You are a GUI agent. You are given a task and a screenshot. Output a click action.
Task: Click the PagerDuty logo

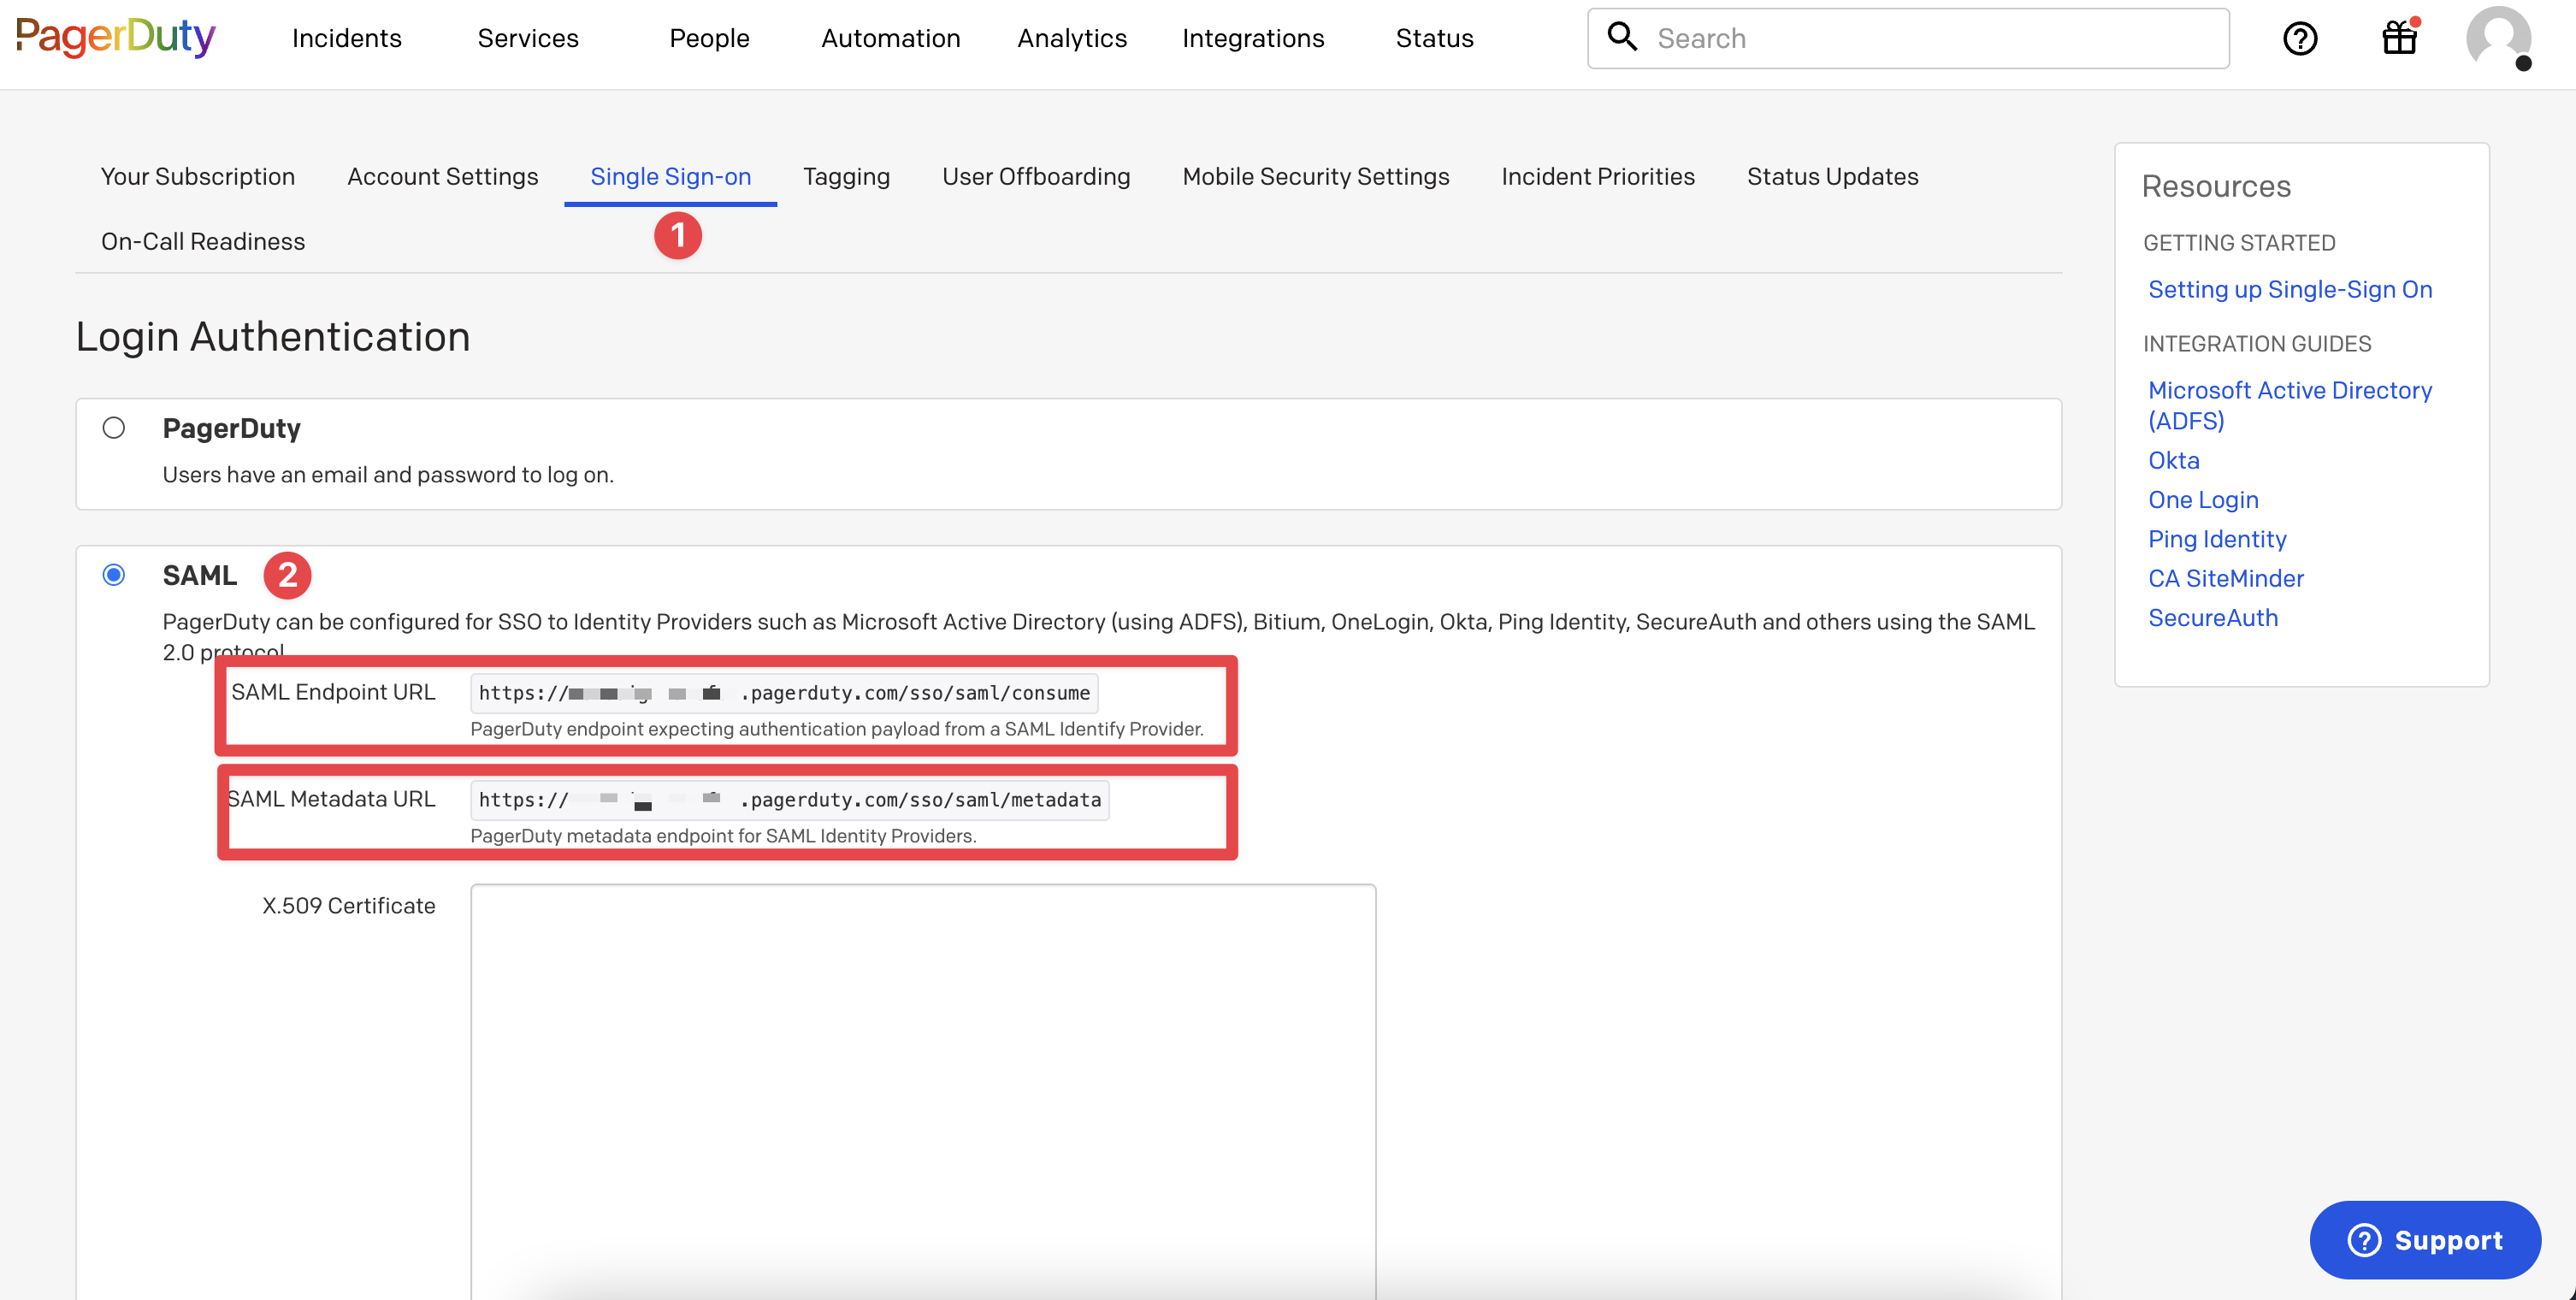coord(116,38)
